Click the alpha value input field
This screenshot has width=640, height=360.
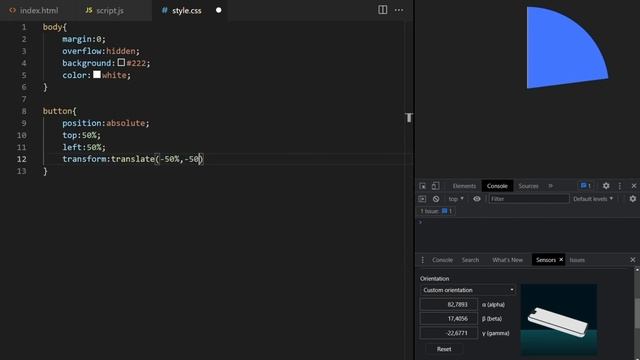tap(449, 304)
